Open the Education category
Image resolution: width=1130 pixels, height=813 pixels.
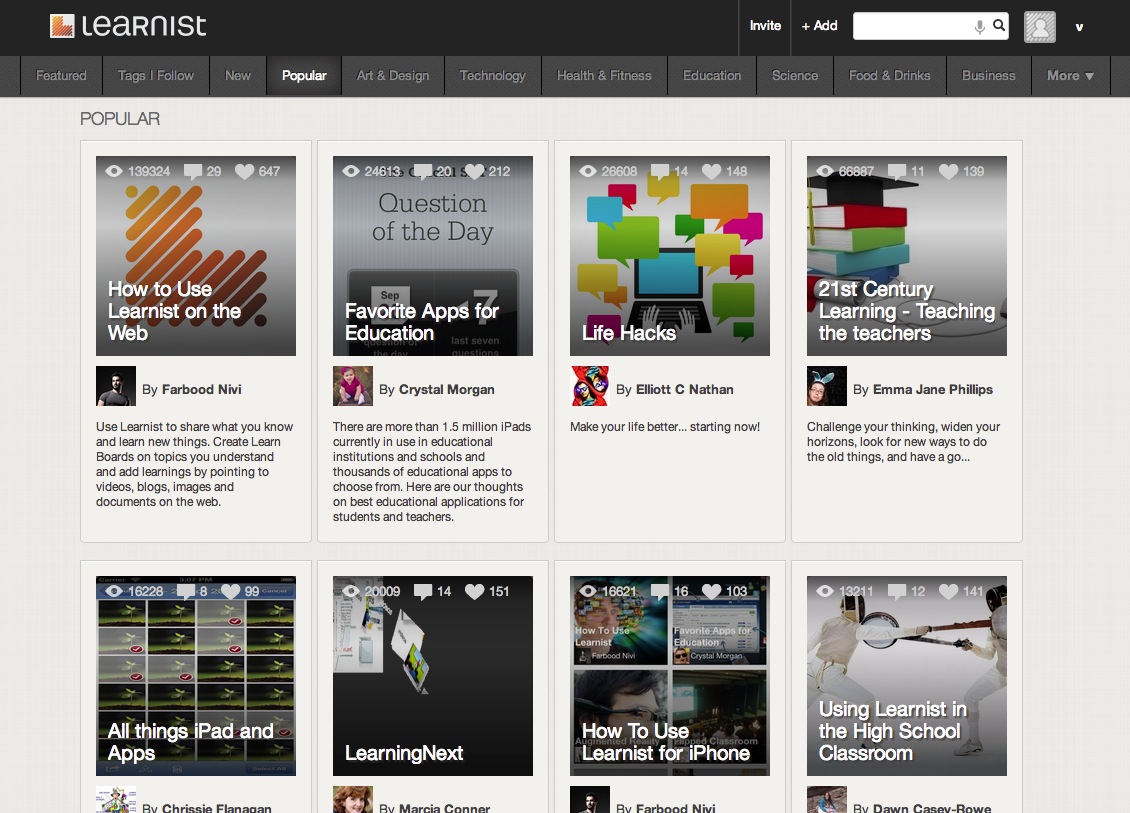(712, 76)
